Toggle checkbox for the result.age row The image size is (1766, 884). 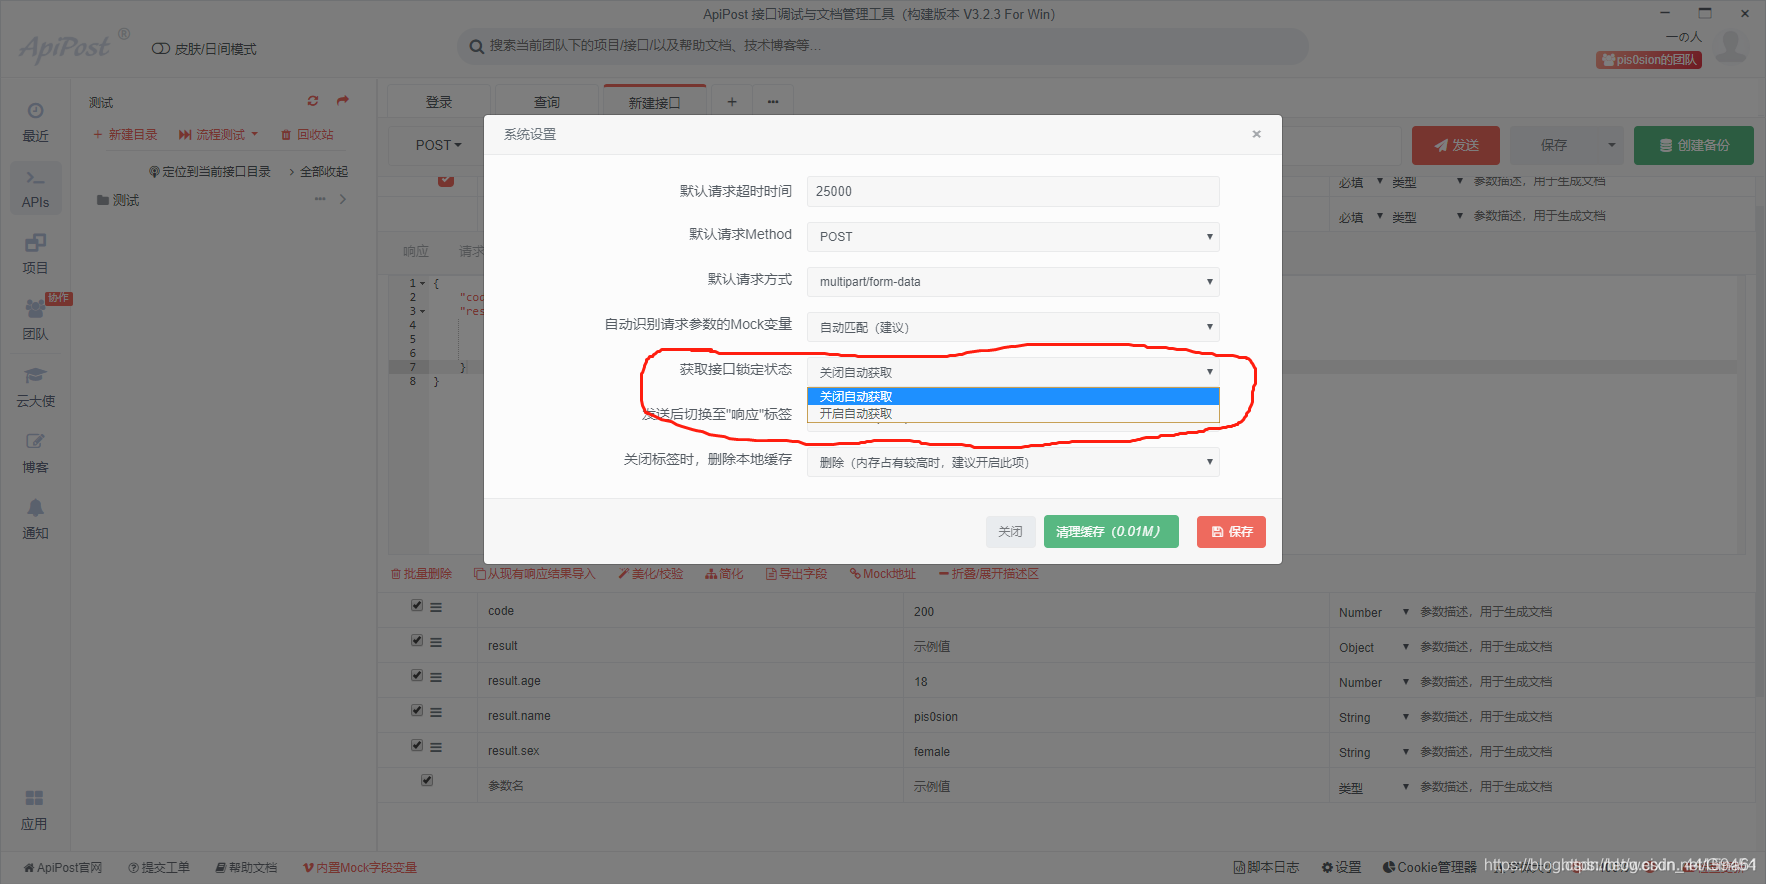click(x=417, y=676)
